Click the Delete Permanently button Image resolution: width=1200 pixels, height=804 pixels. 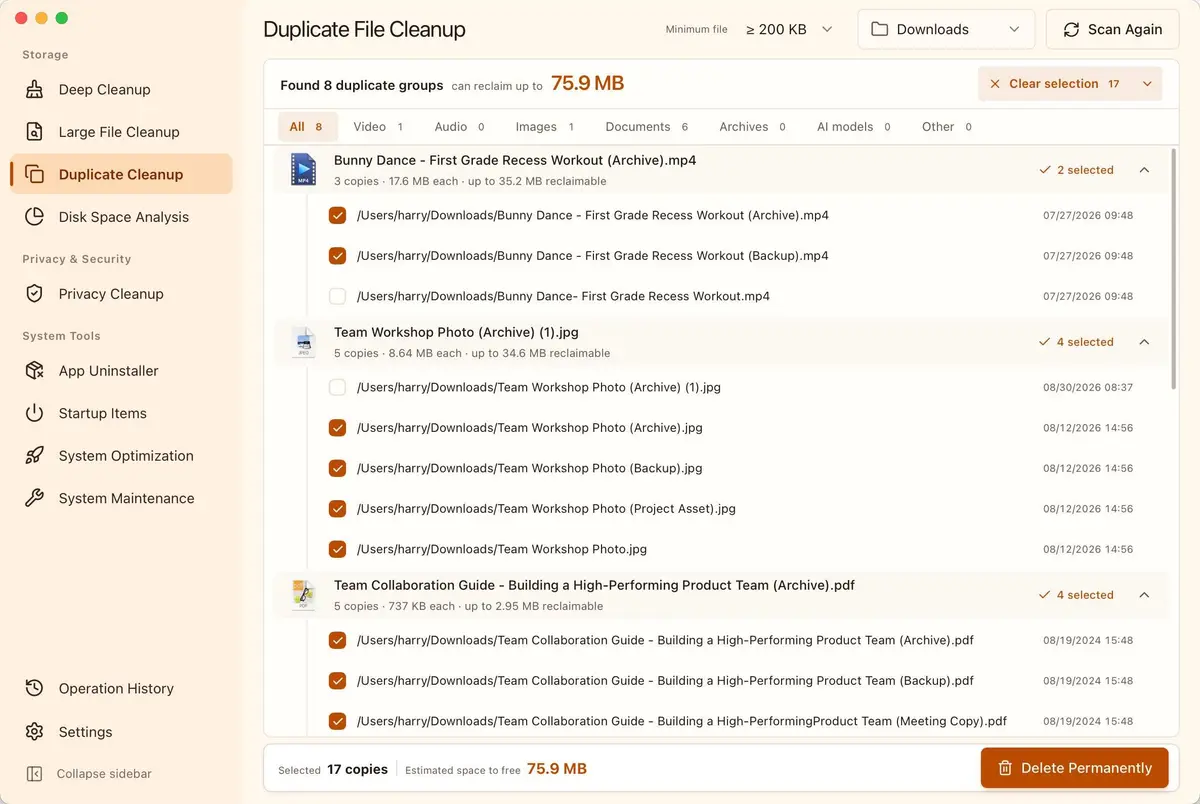click(x=1074, y=768)
